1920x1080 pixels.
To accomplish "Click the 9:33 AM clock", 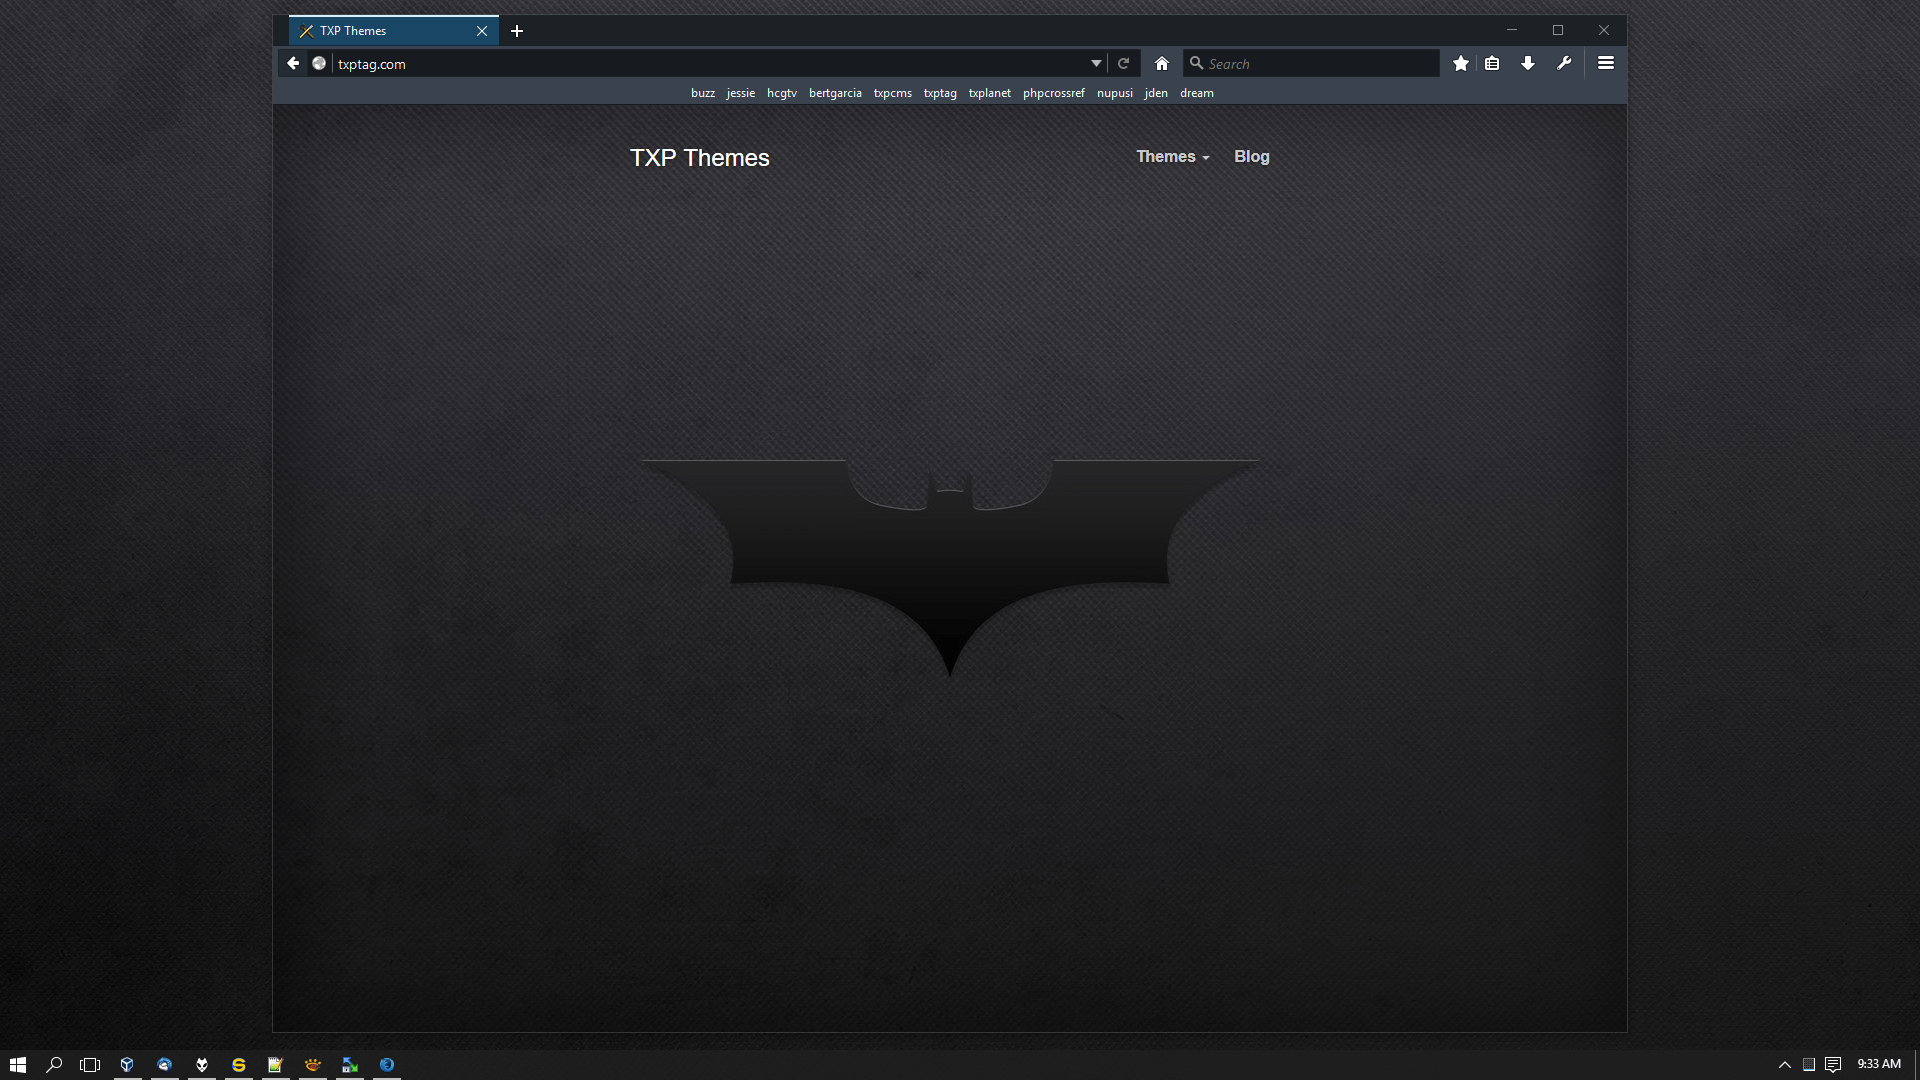I will [1879, 1064].
